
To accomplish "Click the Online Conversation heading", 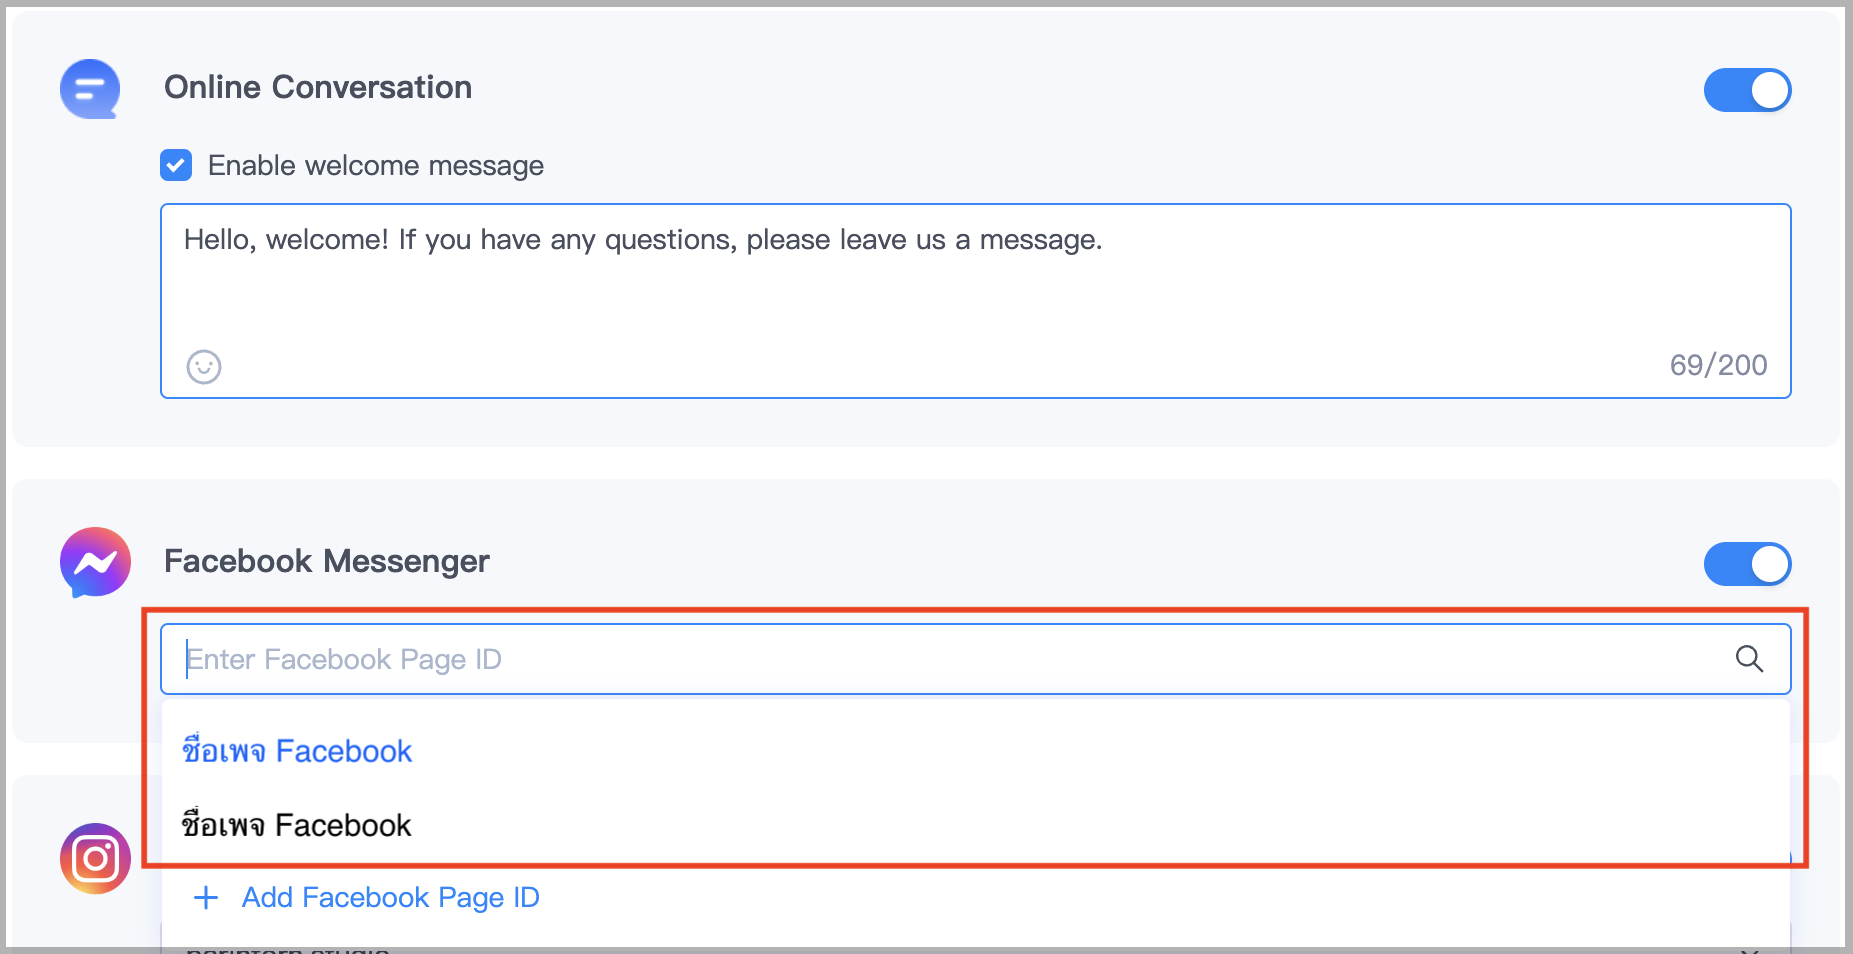I will click(x=318, y=87).
